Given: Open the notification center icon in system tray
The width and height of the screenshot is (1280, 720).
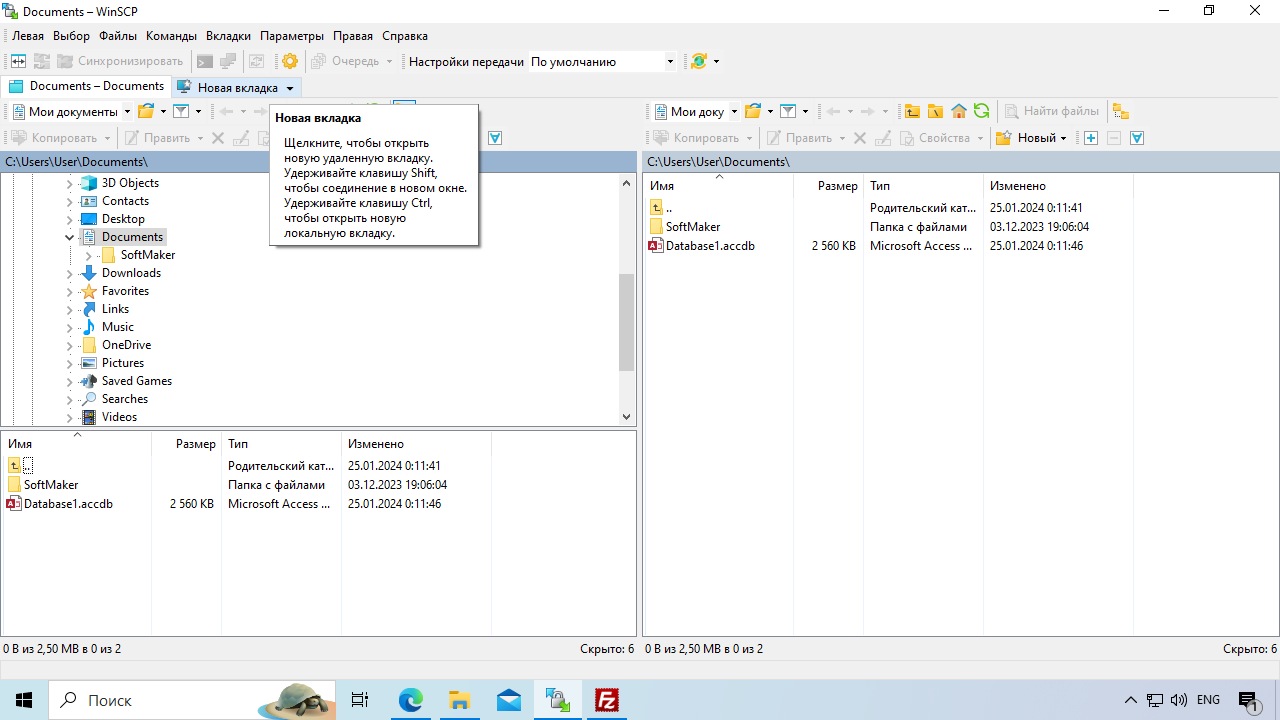Looking at the screenshot, I should (1248, 700).
